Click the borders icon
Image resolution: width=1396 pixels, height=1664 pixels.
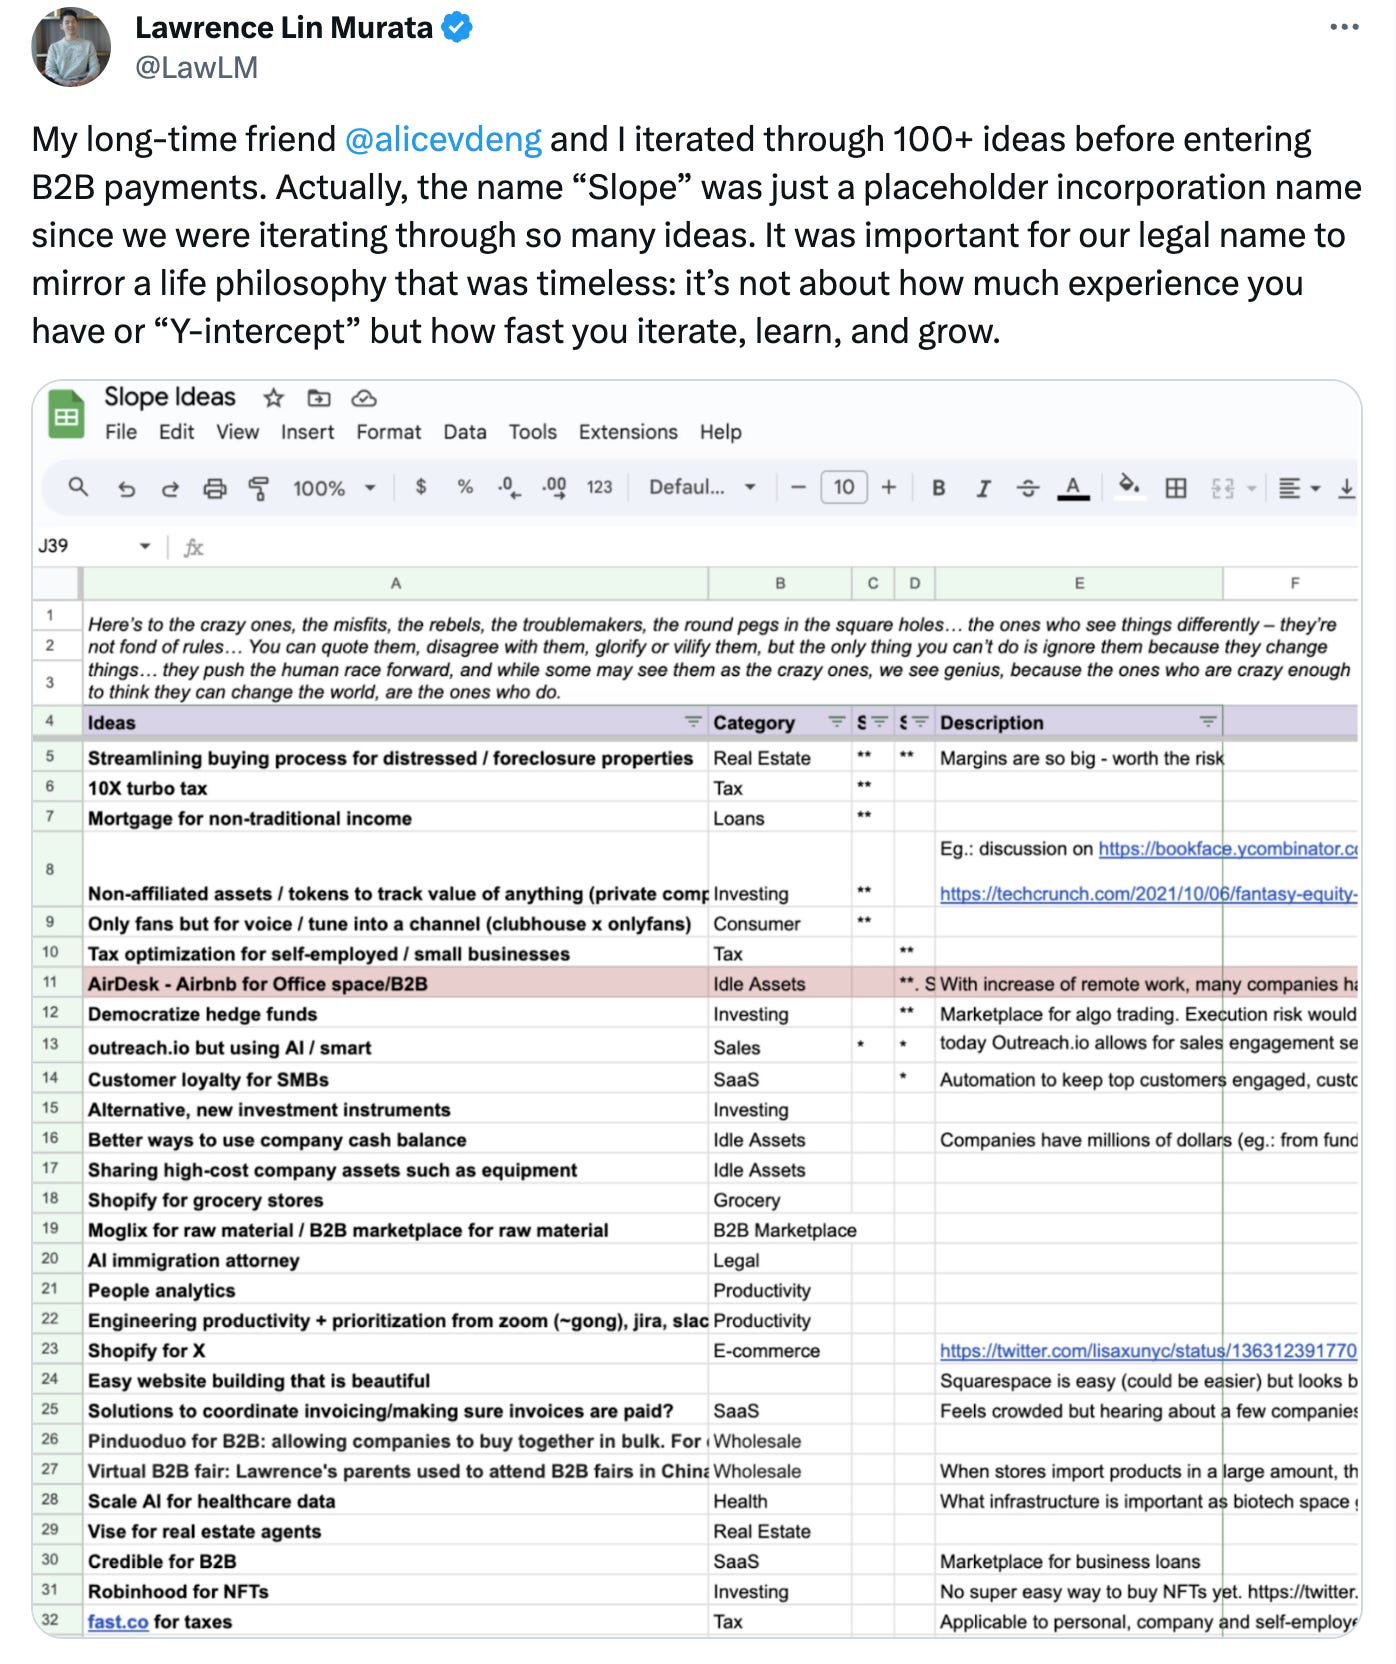pos(1176,488)
